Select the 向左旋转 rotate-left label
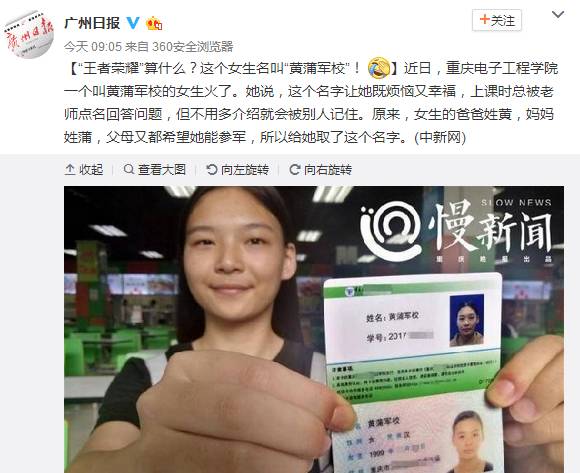This screenshot has width=580, height=473. coord(245,170)
